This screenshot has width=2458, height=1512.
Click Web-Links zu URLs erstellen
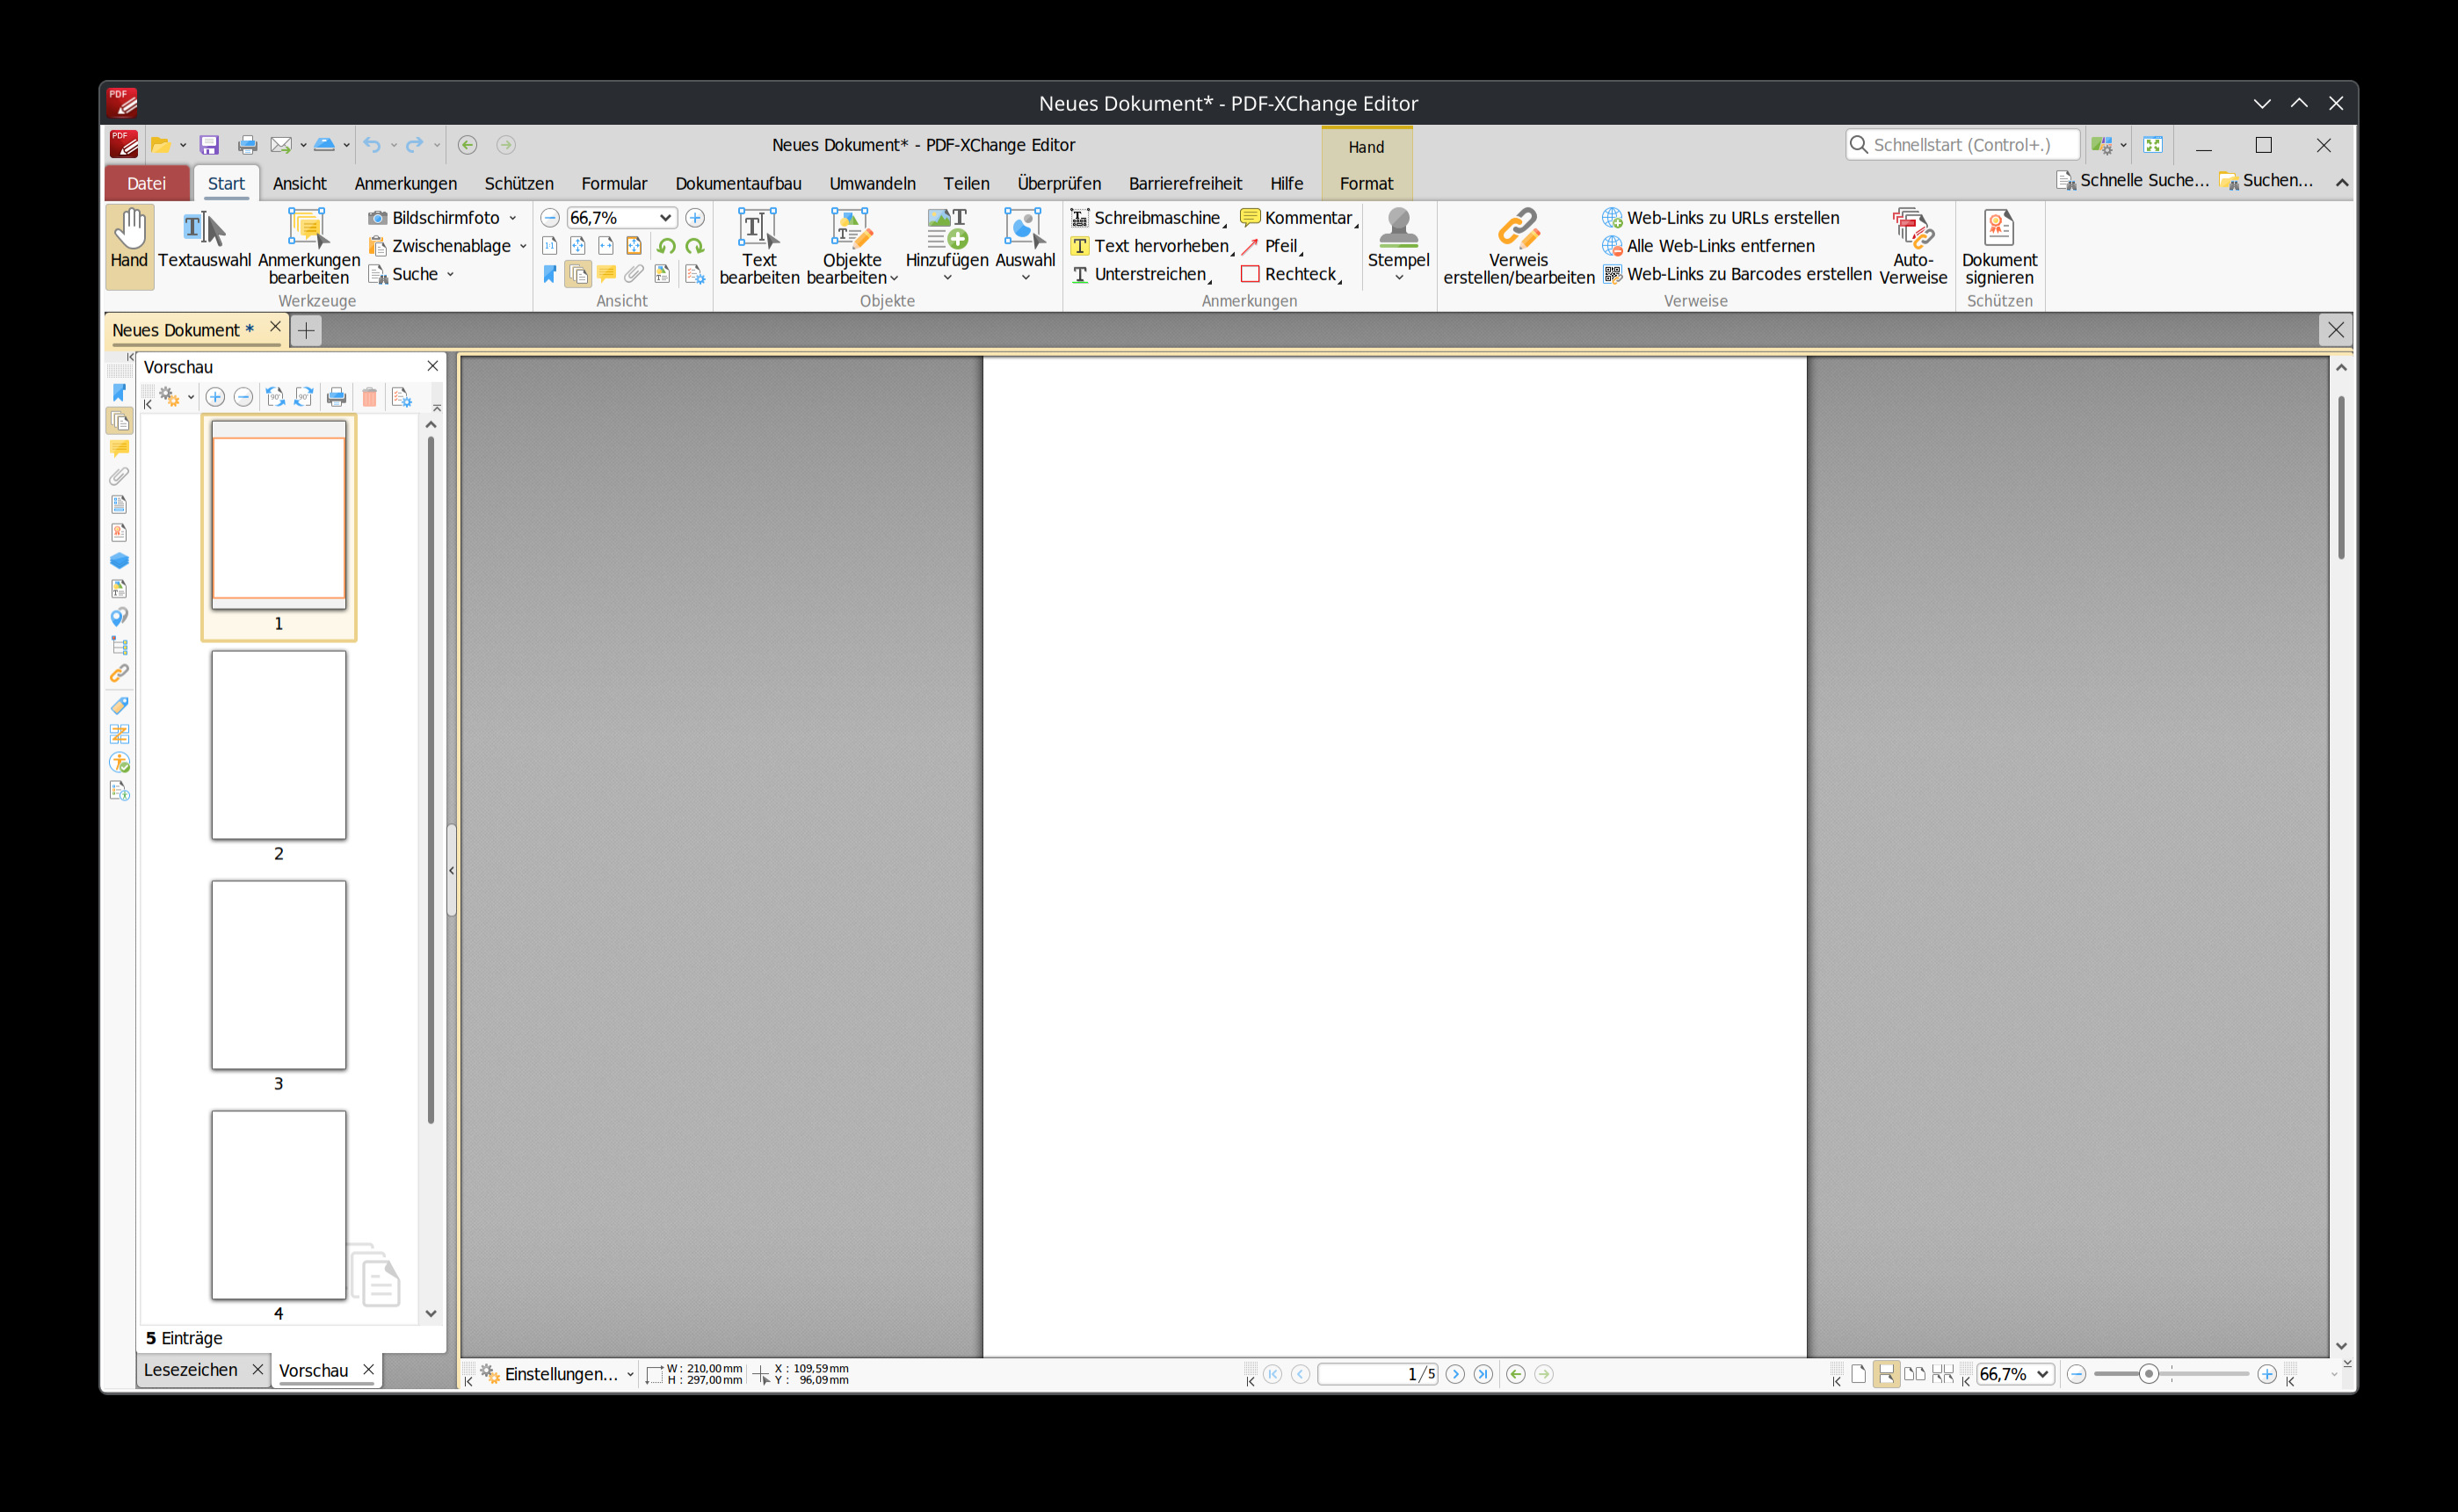click(x=1720, y=218)
